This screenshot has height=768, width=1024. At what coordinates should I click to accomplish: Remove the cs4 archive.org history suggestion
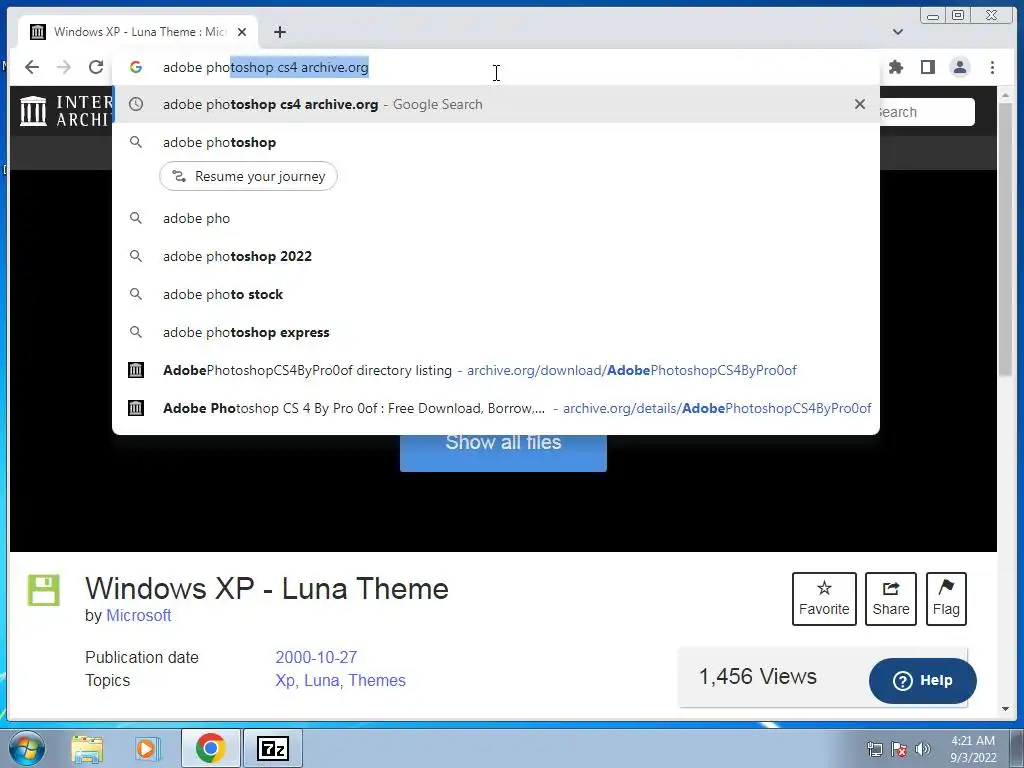859,104
